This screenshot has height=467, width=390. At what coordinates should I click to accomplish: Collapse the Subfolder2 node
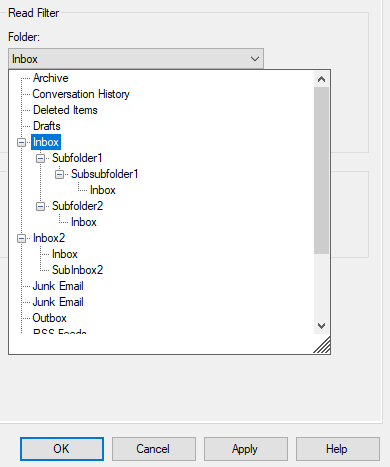point(40,206)
